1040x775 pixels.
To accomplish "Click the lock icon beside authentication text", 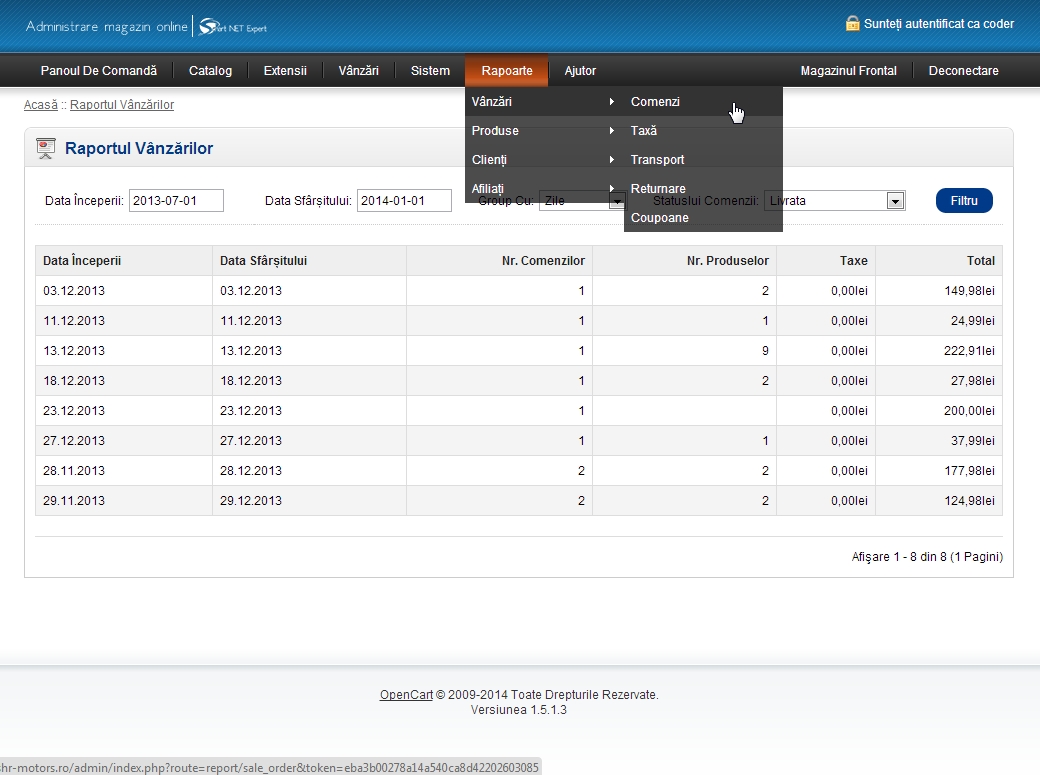I will click(x=852, y=24).
